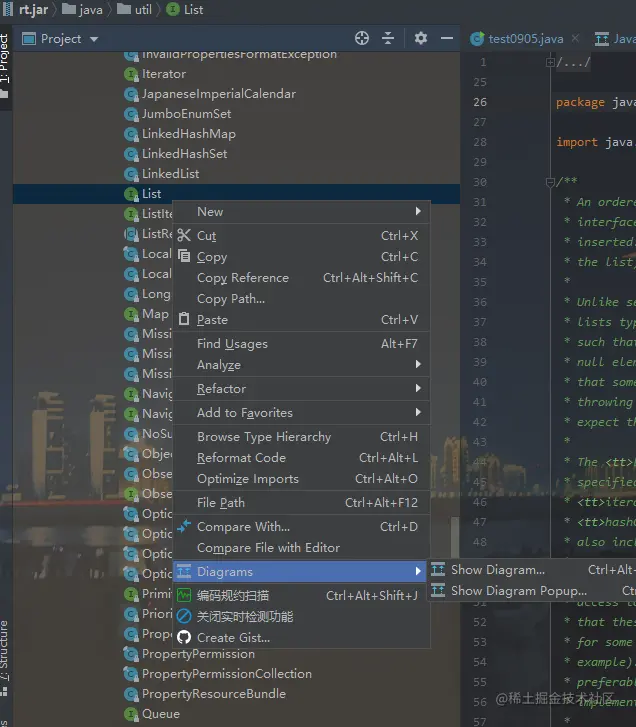Select Map in project tree
636x727 pixels.
[x=155, y=314]
